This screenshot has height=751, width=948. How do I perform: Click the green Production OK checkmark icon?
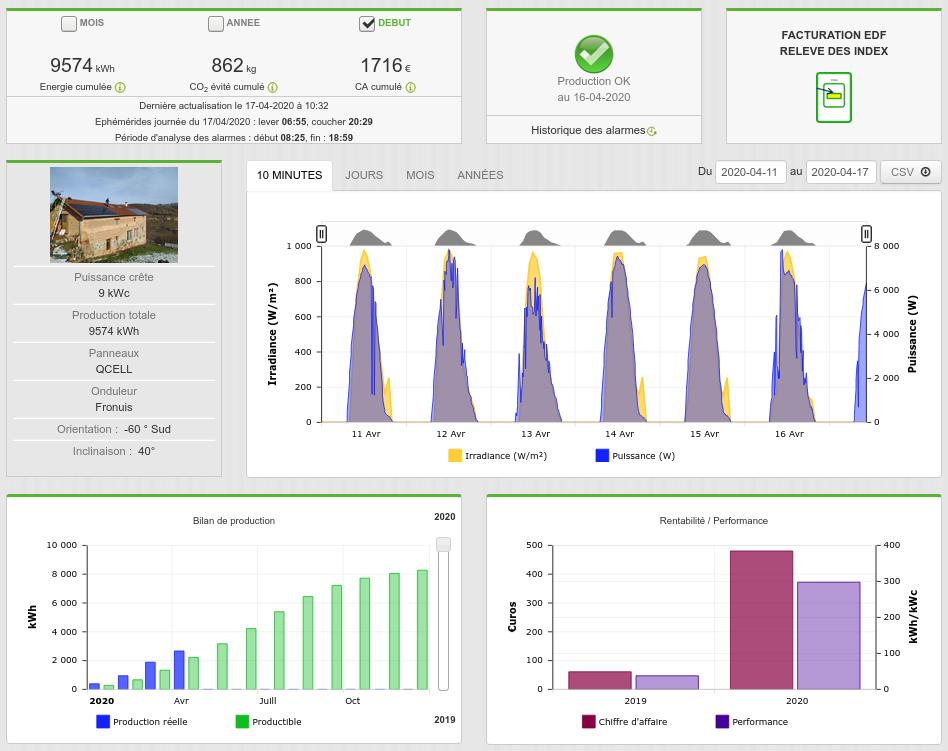pyautogui.click(x=594, y=53)
